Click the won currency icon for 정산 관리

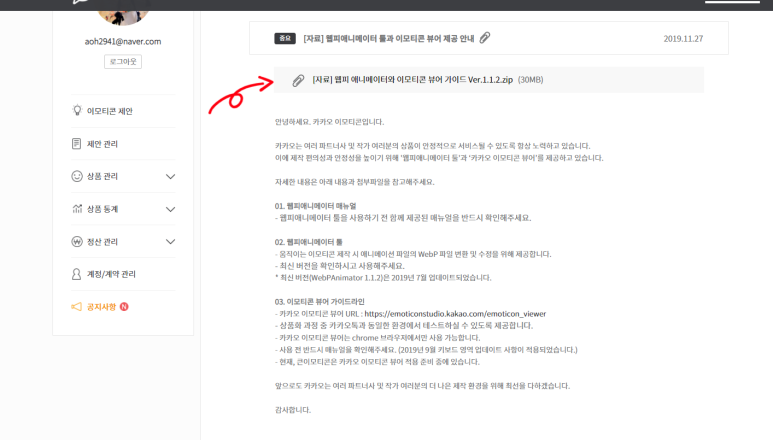click(77, 241)
